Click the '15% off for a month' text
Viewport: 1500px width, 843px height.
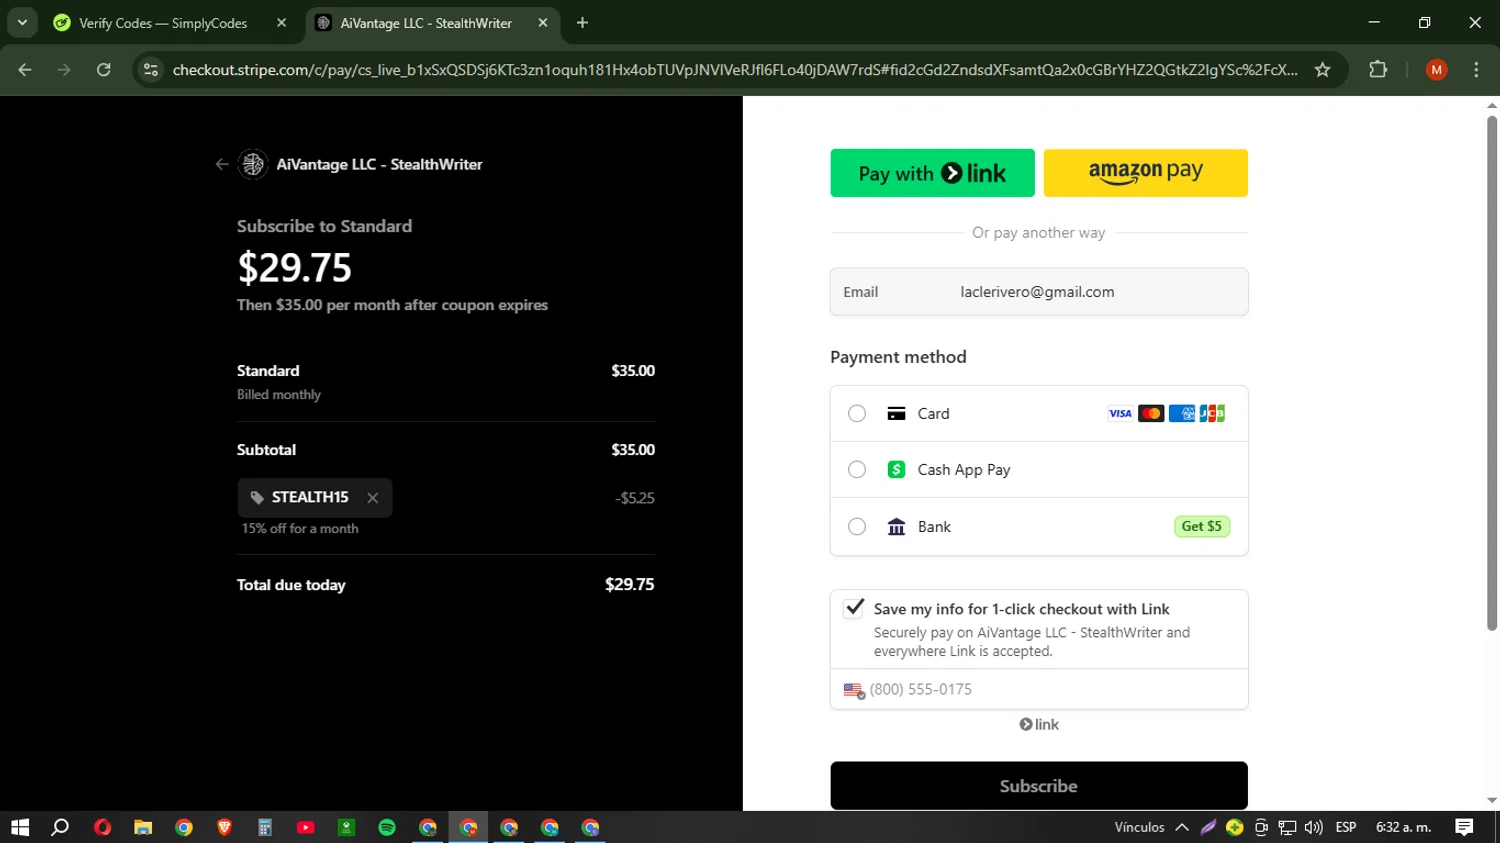(x=299, y=528)
